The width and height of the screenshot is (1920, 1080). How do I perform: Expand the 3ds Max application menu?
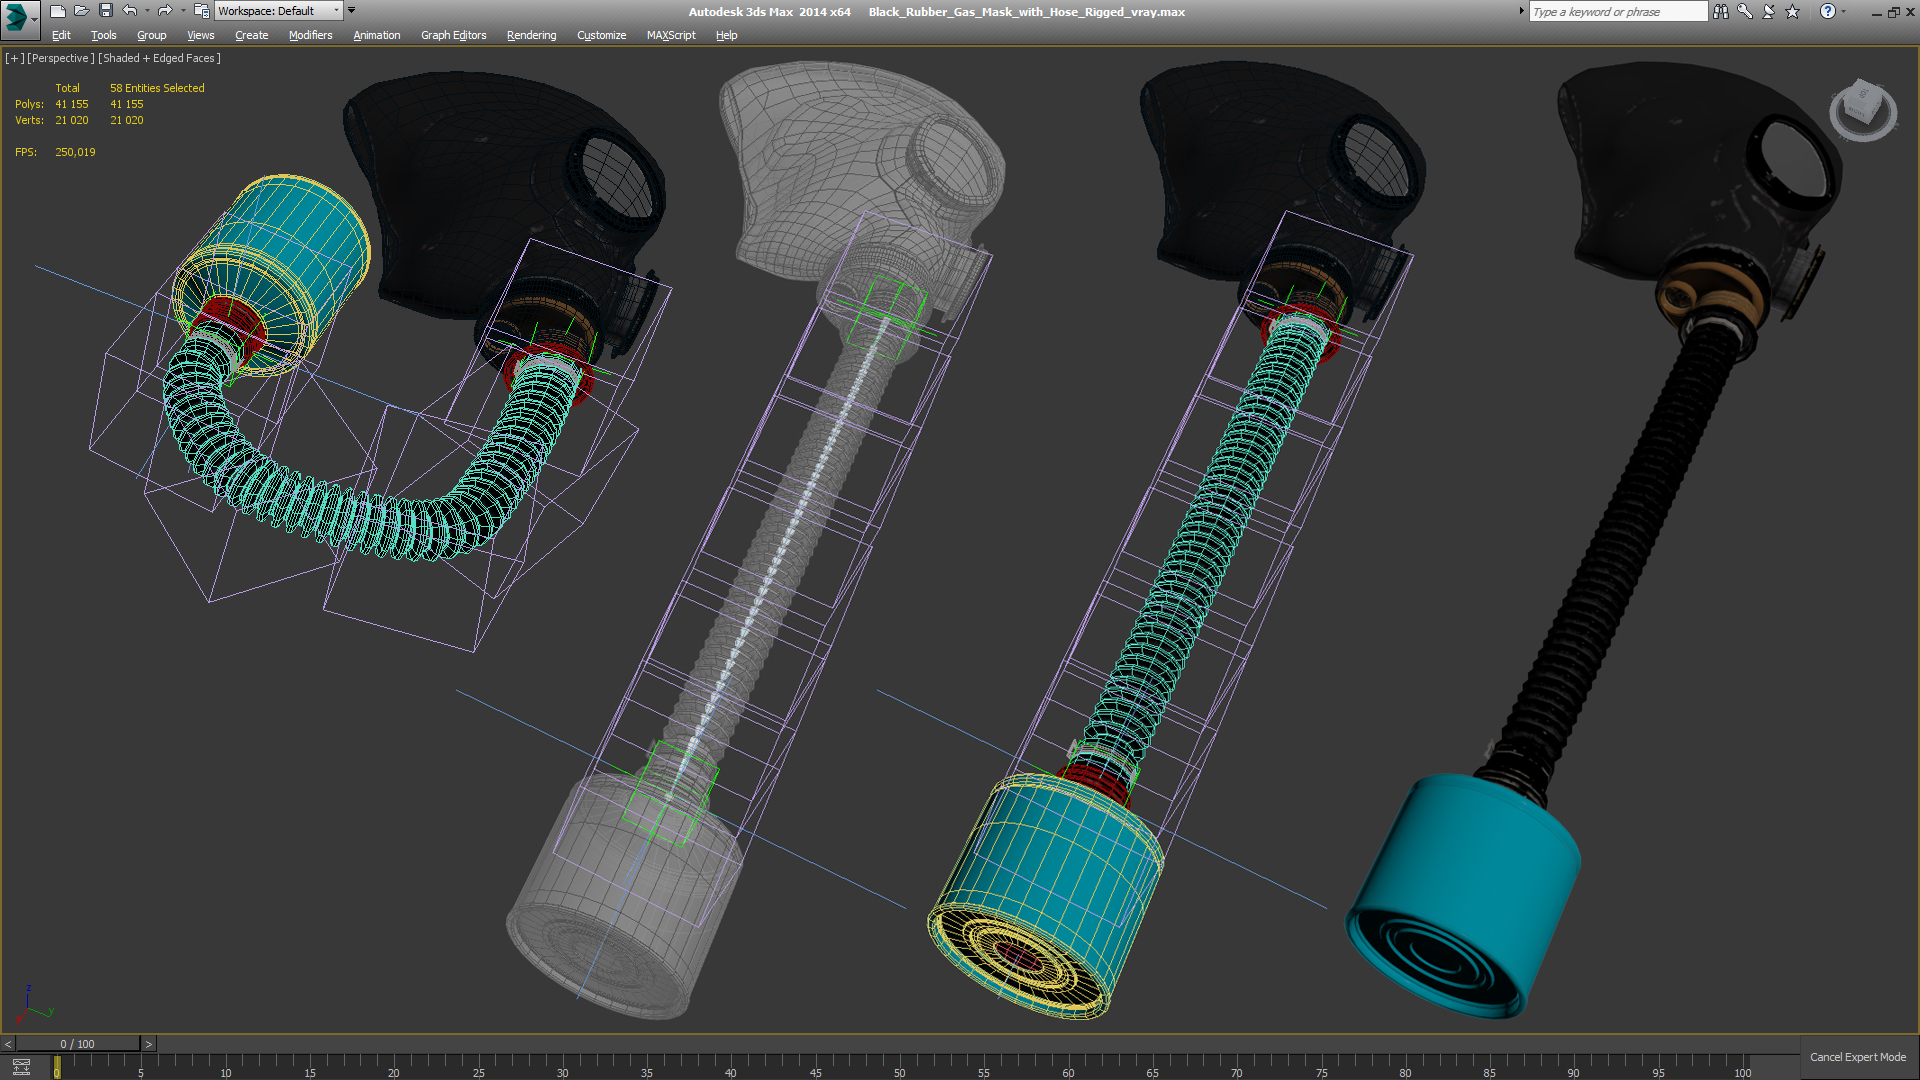click(19, 16)
